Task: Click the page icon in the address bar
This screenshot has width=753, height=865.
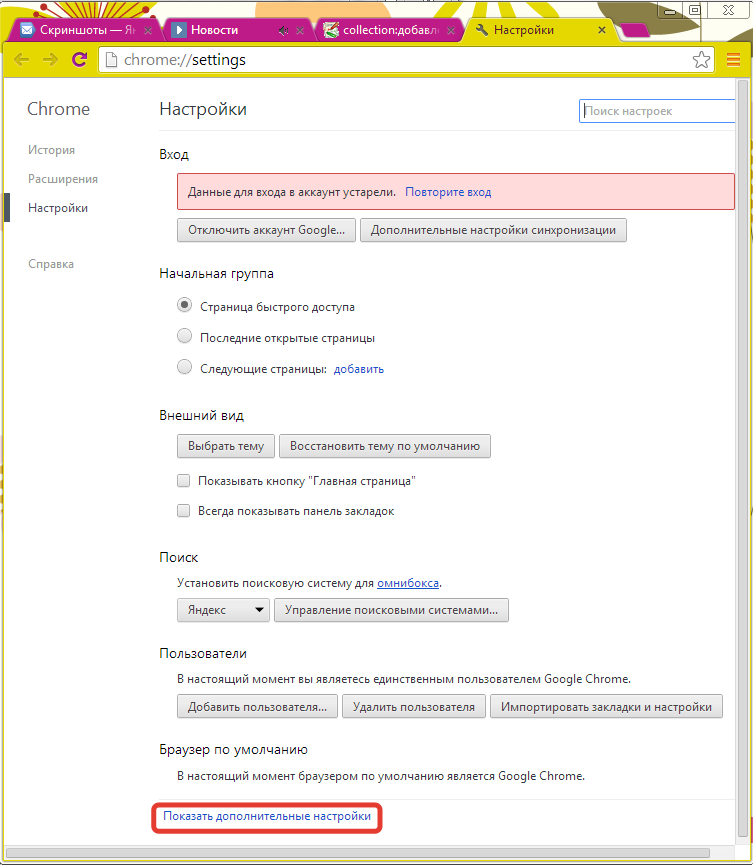Action: 111,60
